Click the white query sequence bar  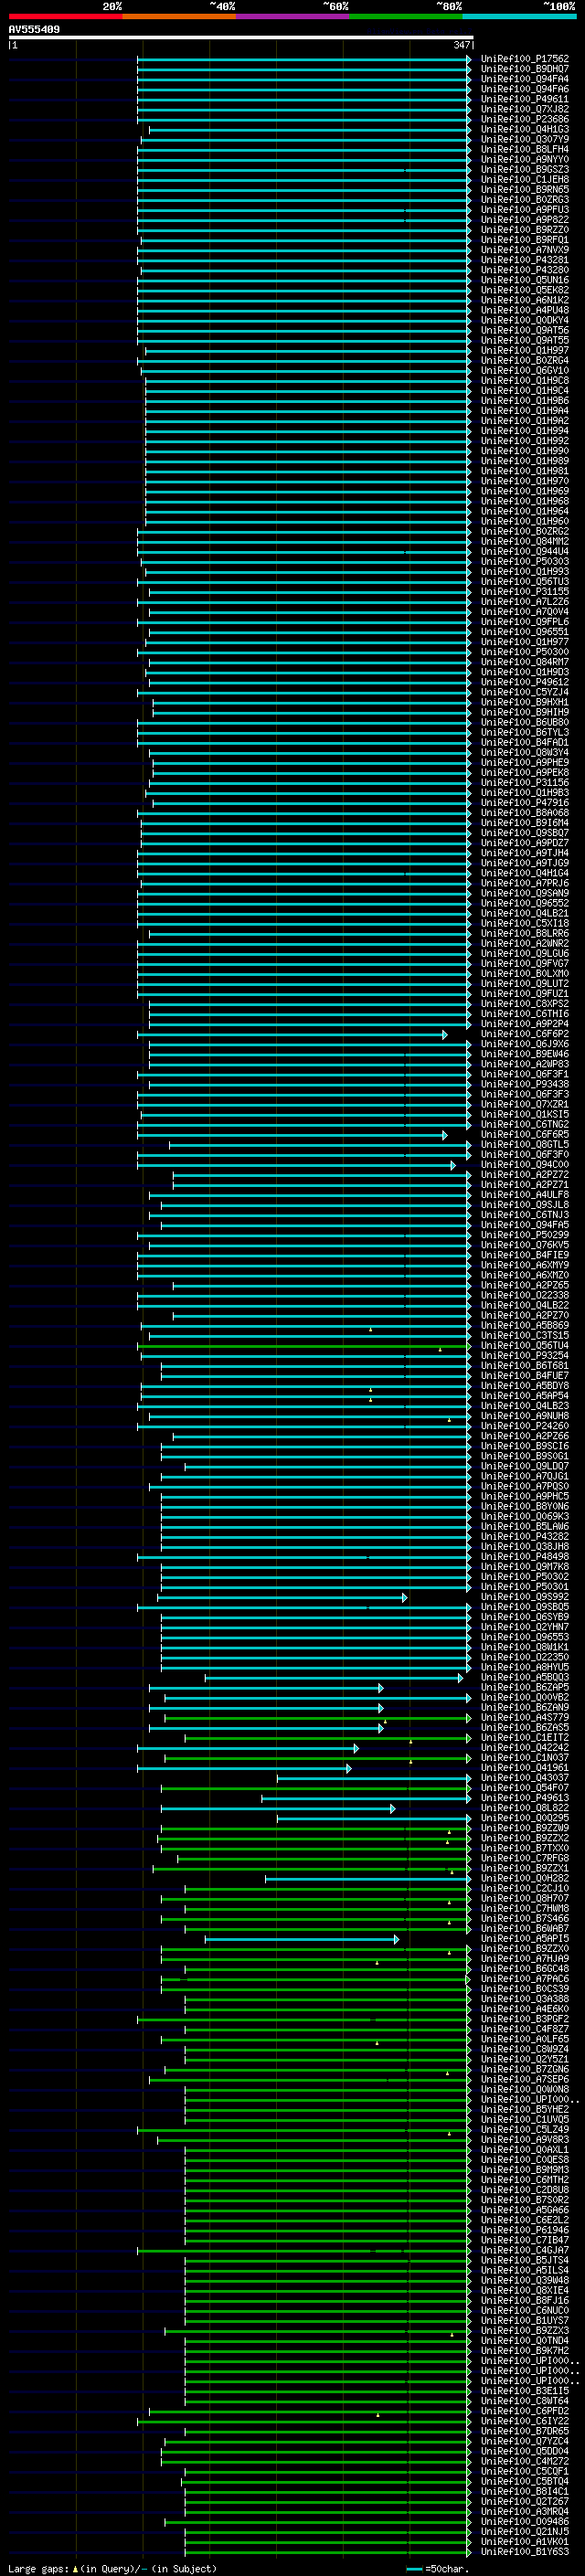pyautogui.click(x=241, y=38)
